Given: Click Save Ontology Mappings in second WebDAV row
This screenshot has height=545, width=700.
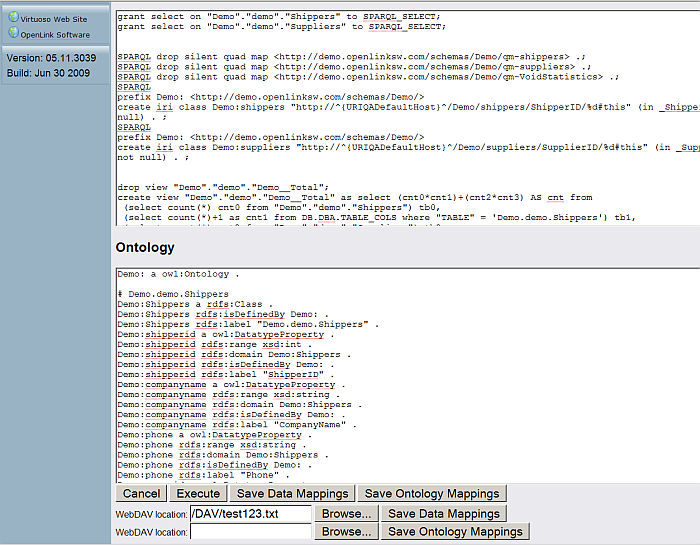Looking at the screenshot, I should 455,532.
